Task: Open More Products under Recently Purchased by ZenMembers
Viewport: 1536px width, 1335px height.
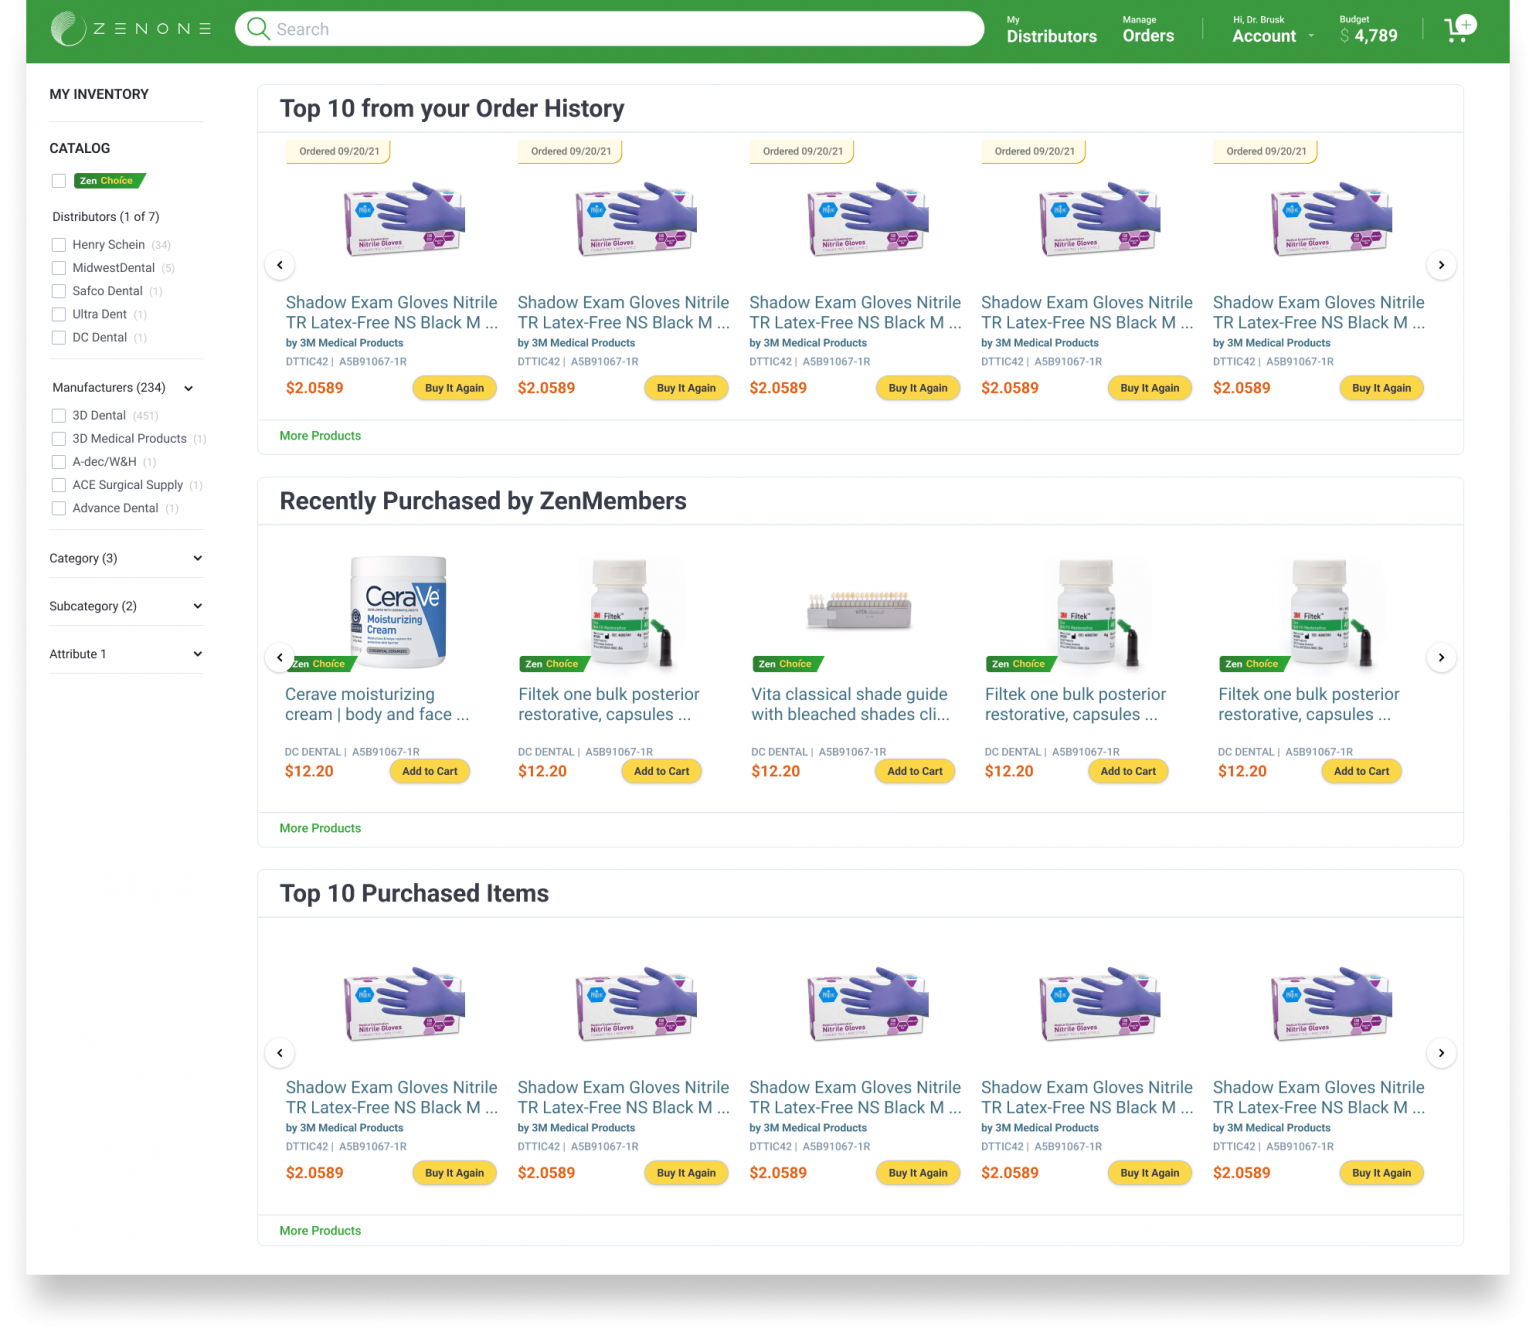Action: 320,828
